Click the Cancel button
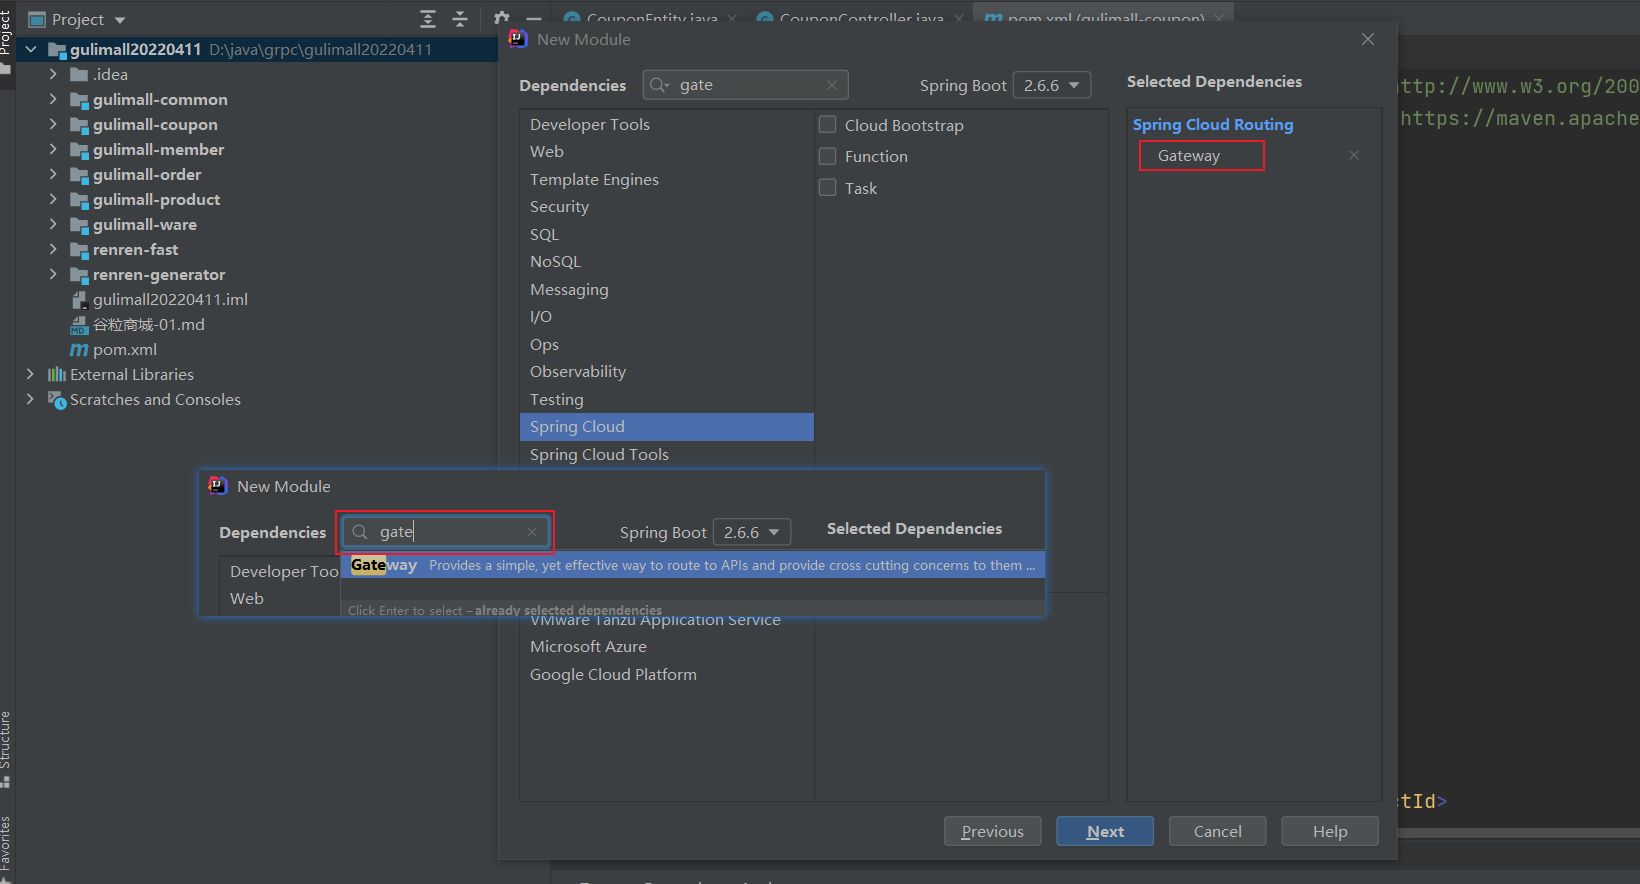1640x884 pixels. click(1217, 831)
